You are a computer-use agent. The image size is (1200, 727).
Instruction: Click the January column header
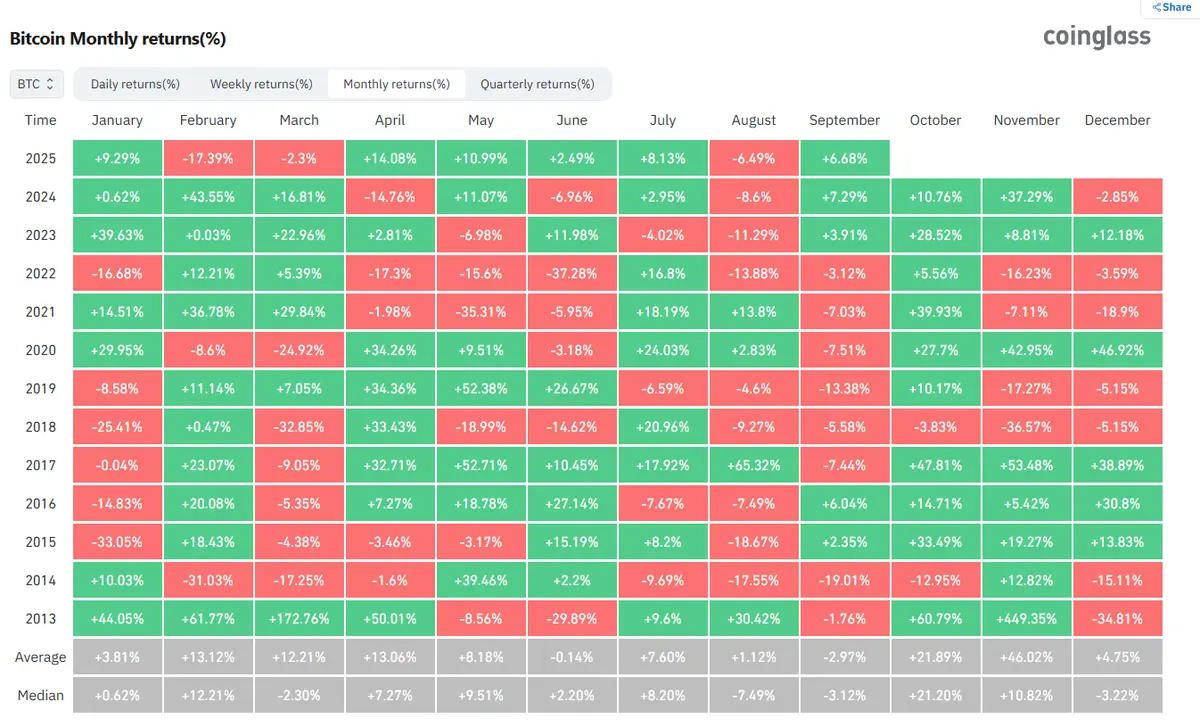point(117,120)
